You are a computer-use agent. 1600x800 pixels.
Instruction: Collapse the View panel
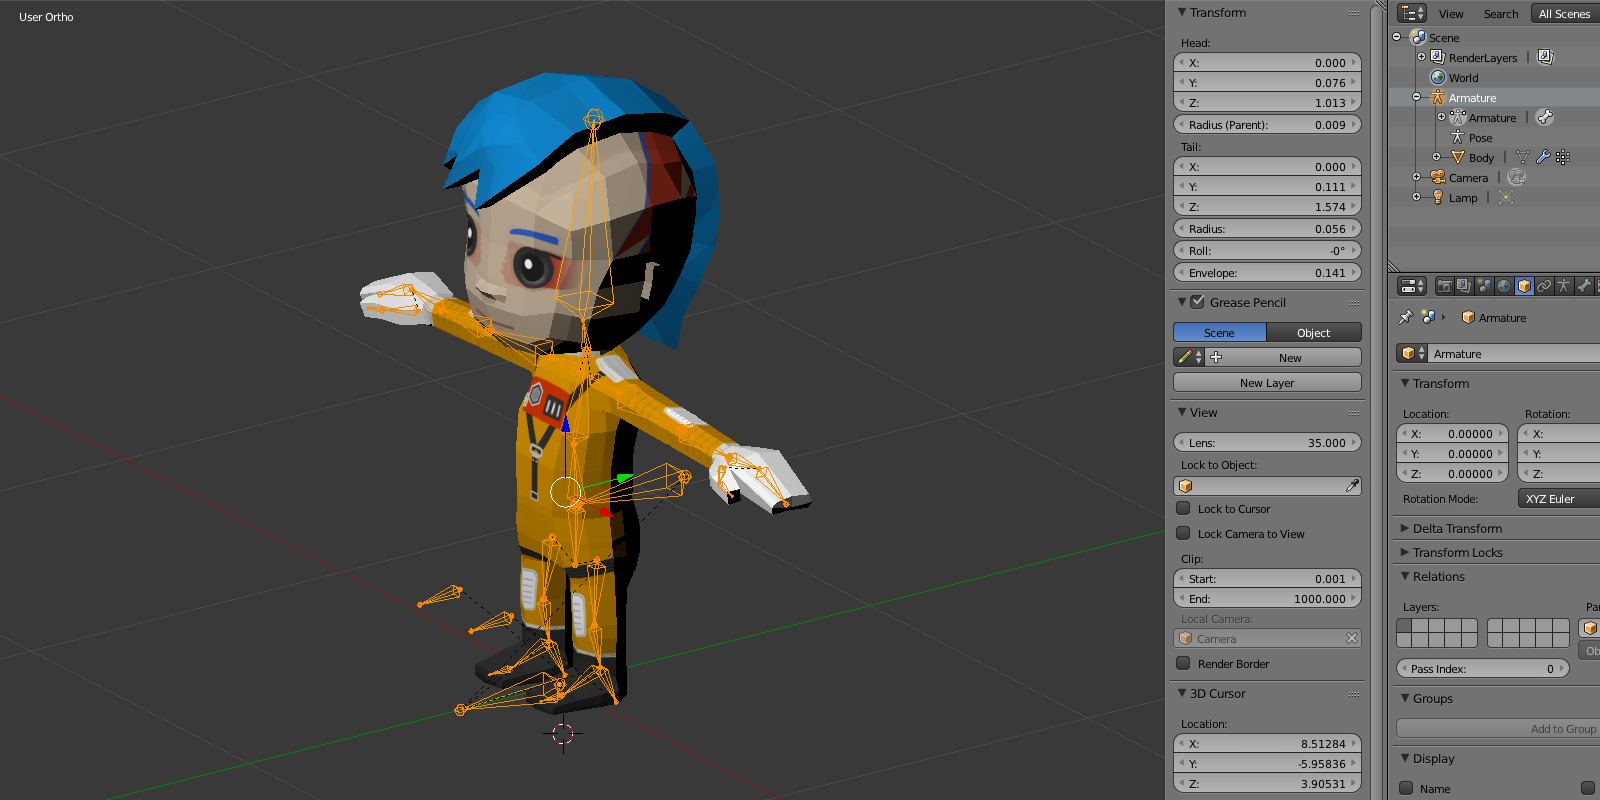(1182, 412)
